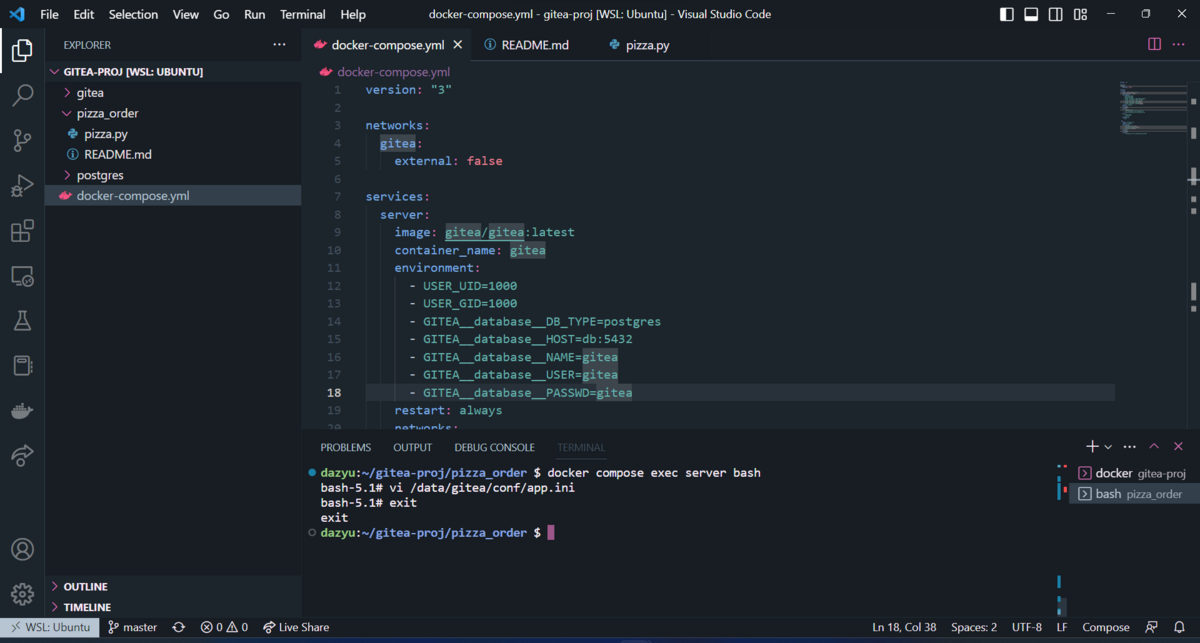Open the Live Share activity icon
Image resolution: width=1200 pixels, height=643 pixels.
pos(22,455)
